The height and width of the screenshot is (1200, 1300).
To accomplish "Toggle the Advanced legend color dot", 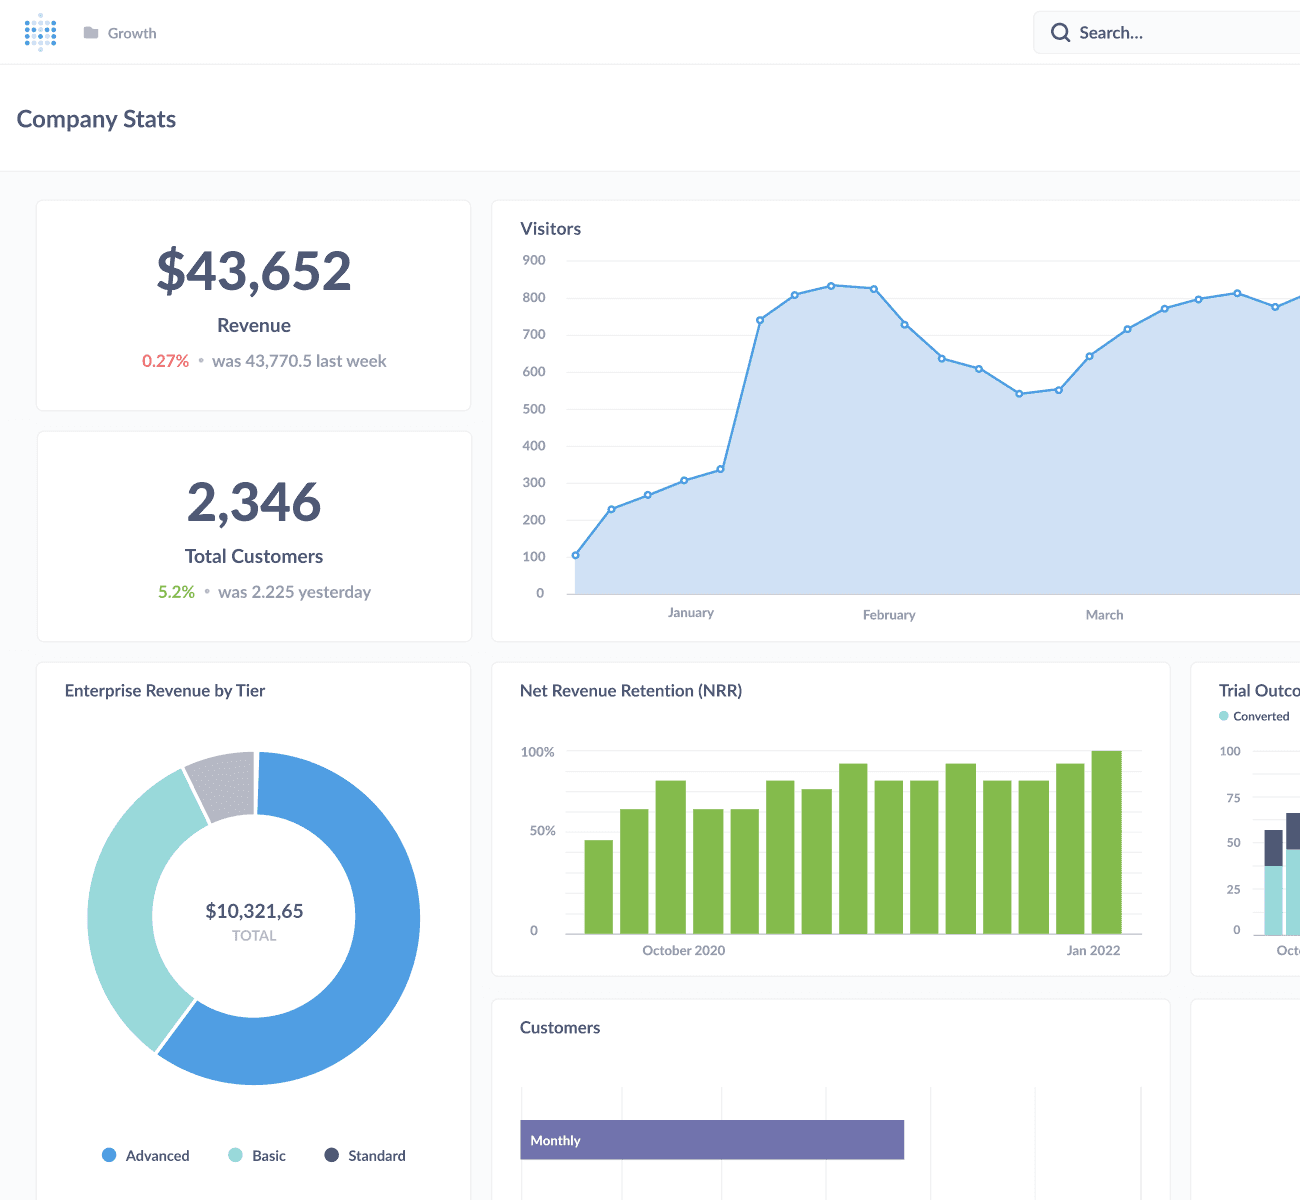I will tap(109, 1155).
